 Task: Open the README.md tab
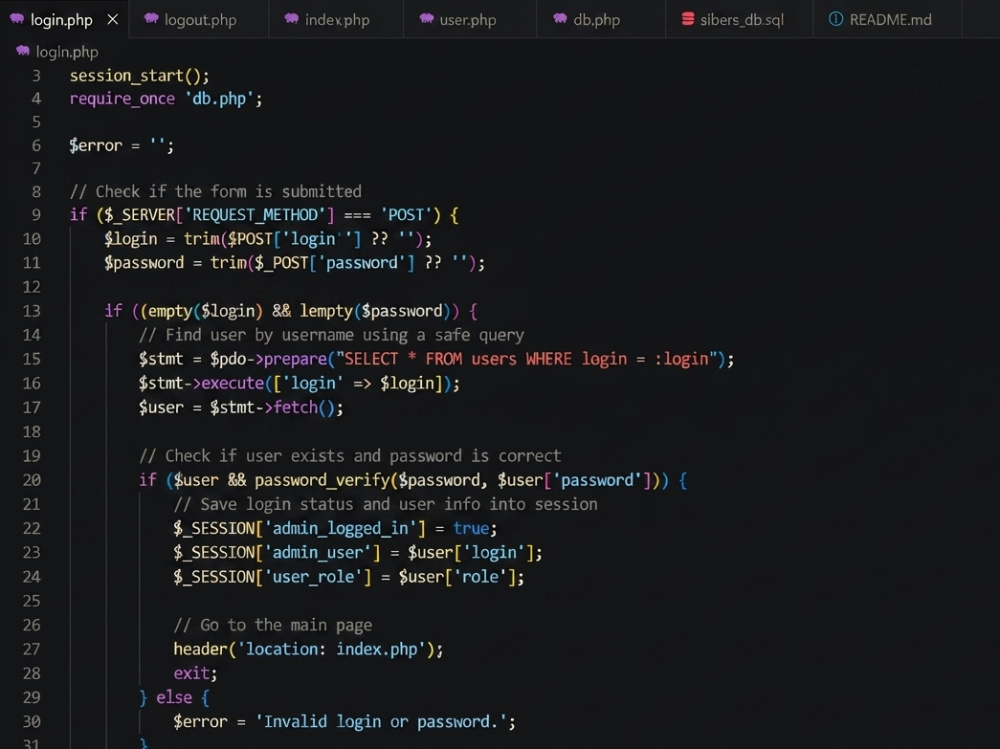coord(890,19)
